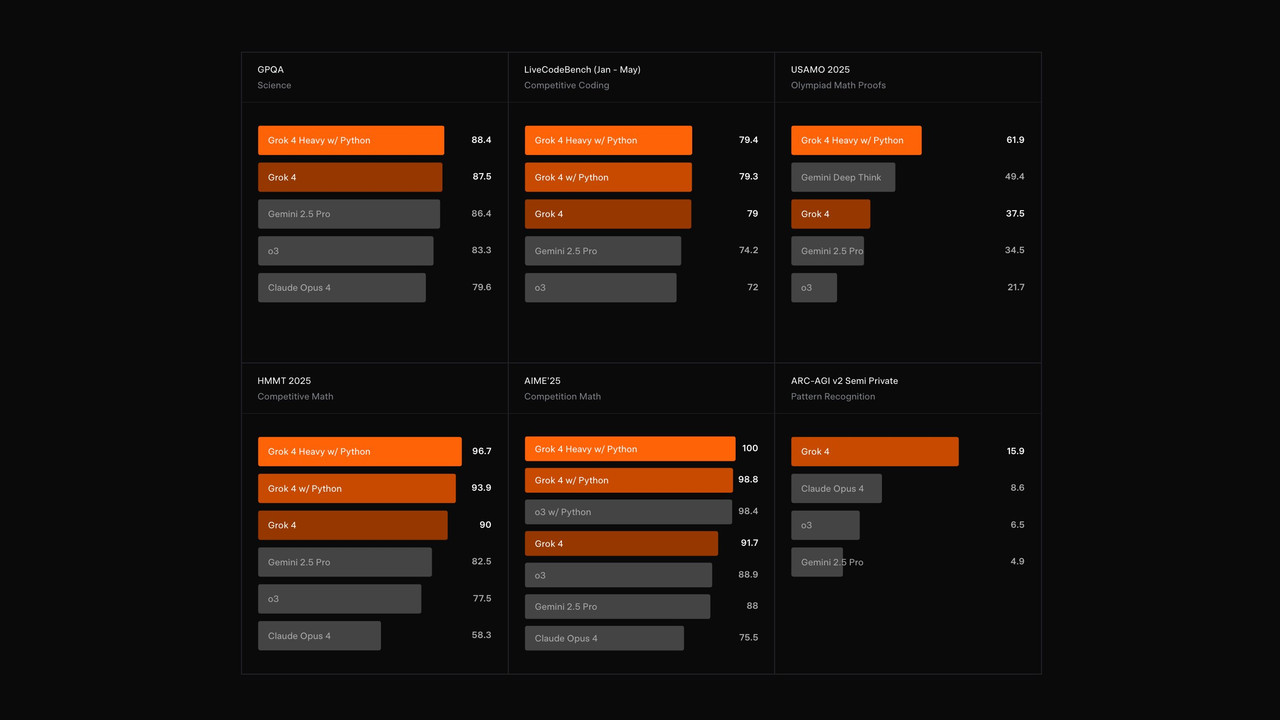The height and width of the screenshot is (720, 1280).
Task: Select Gemini 2.5 Pro bar in LiveCodeBench
Action: click(603, 251)
